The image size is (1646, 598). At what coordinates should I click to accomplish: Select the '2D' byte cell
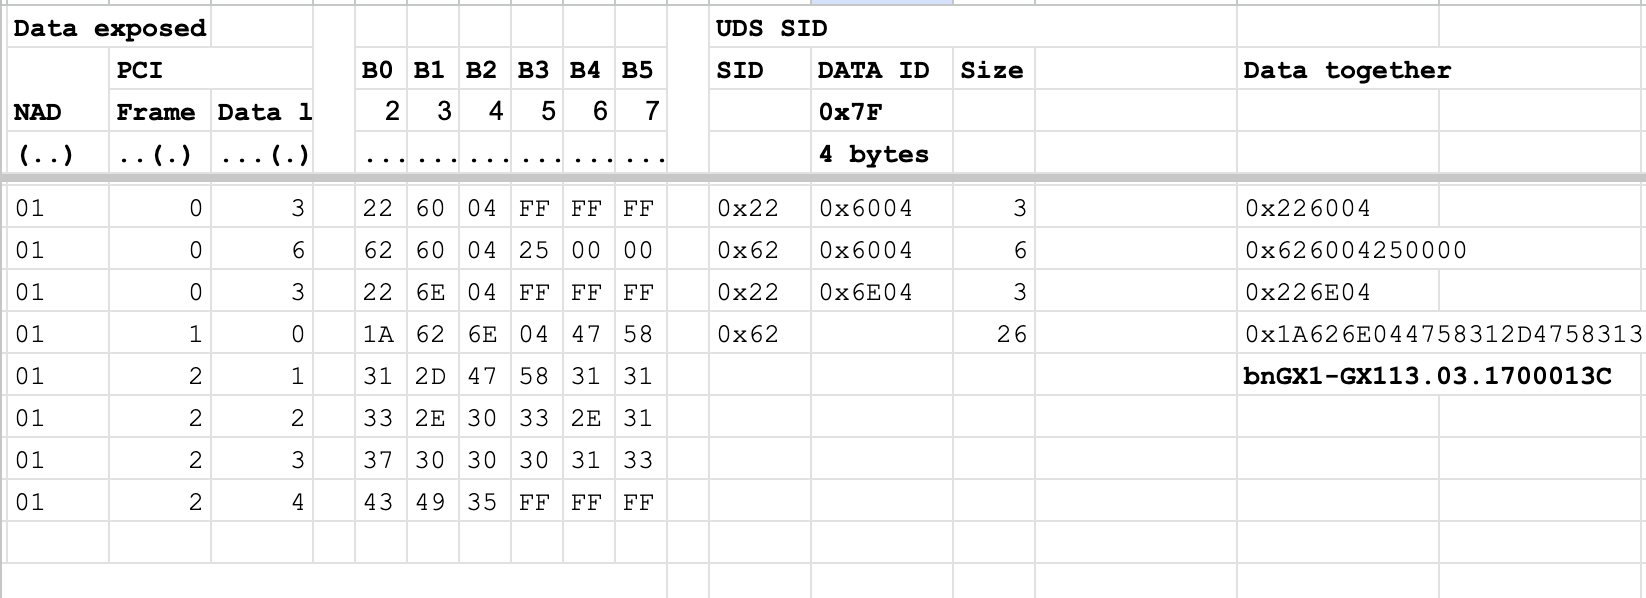point(430,376)
